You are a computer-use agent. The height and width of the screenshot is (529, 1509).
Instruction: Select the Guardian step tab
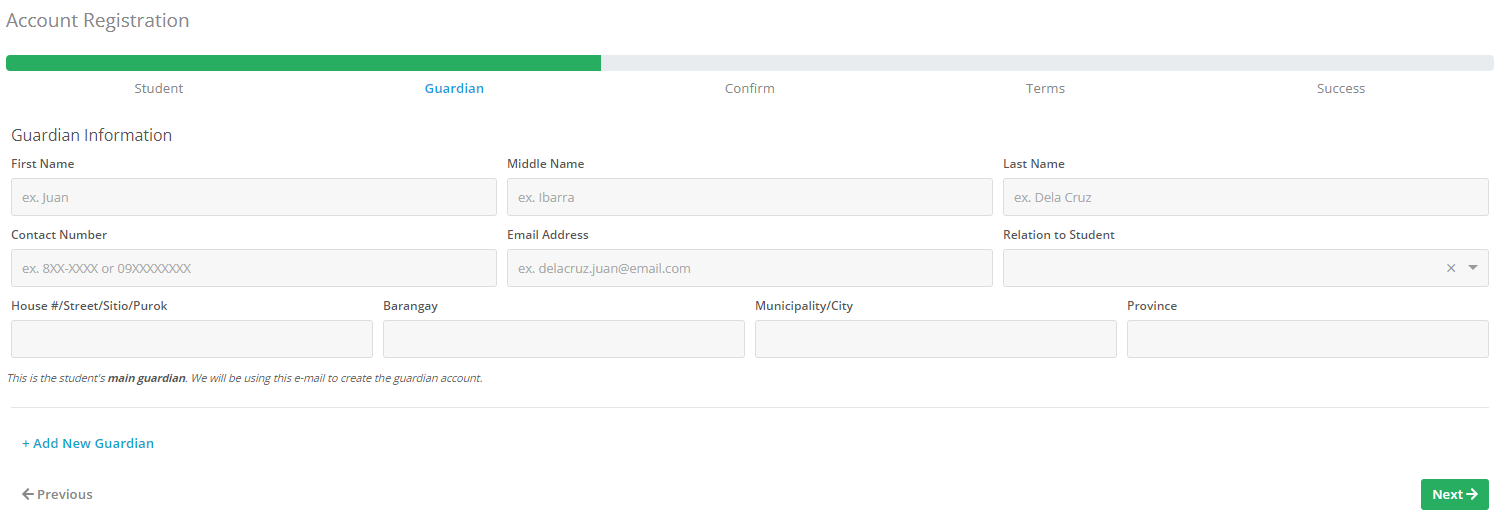pyautogui.click(x=454, y=88)
